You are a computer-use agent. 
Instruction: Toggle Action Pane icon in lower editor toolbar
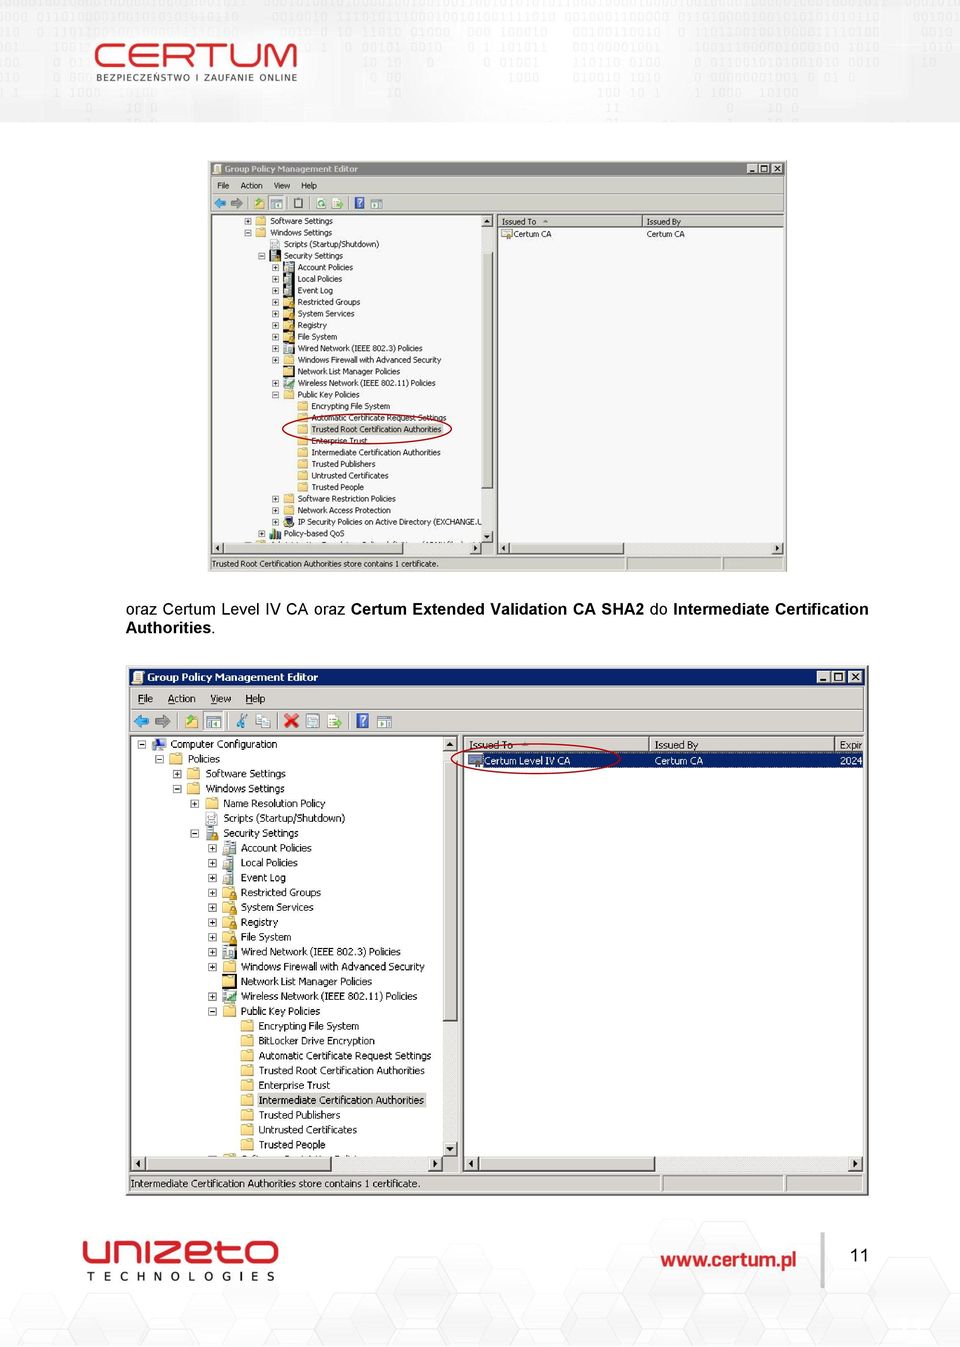click(384, 721)
